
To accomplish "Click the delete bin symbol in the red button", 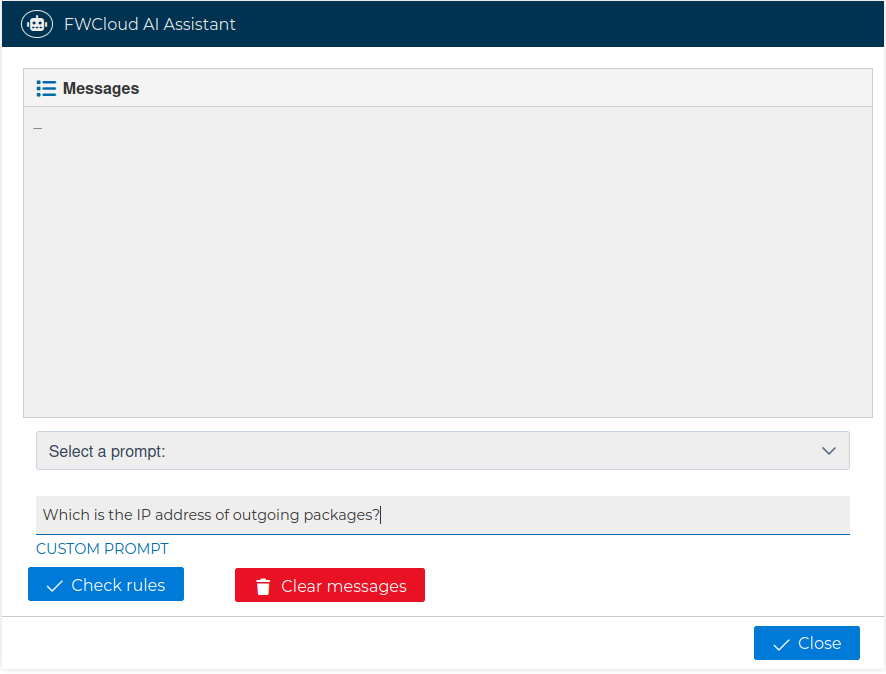I will click(x=262, y=584).
